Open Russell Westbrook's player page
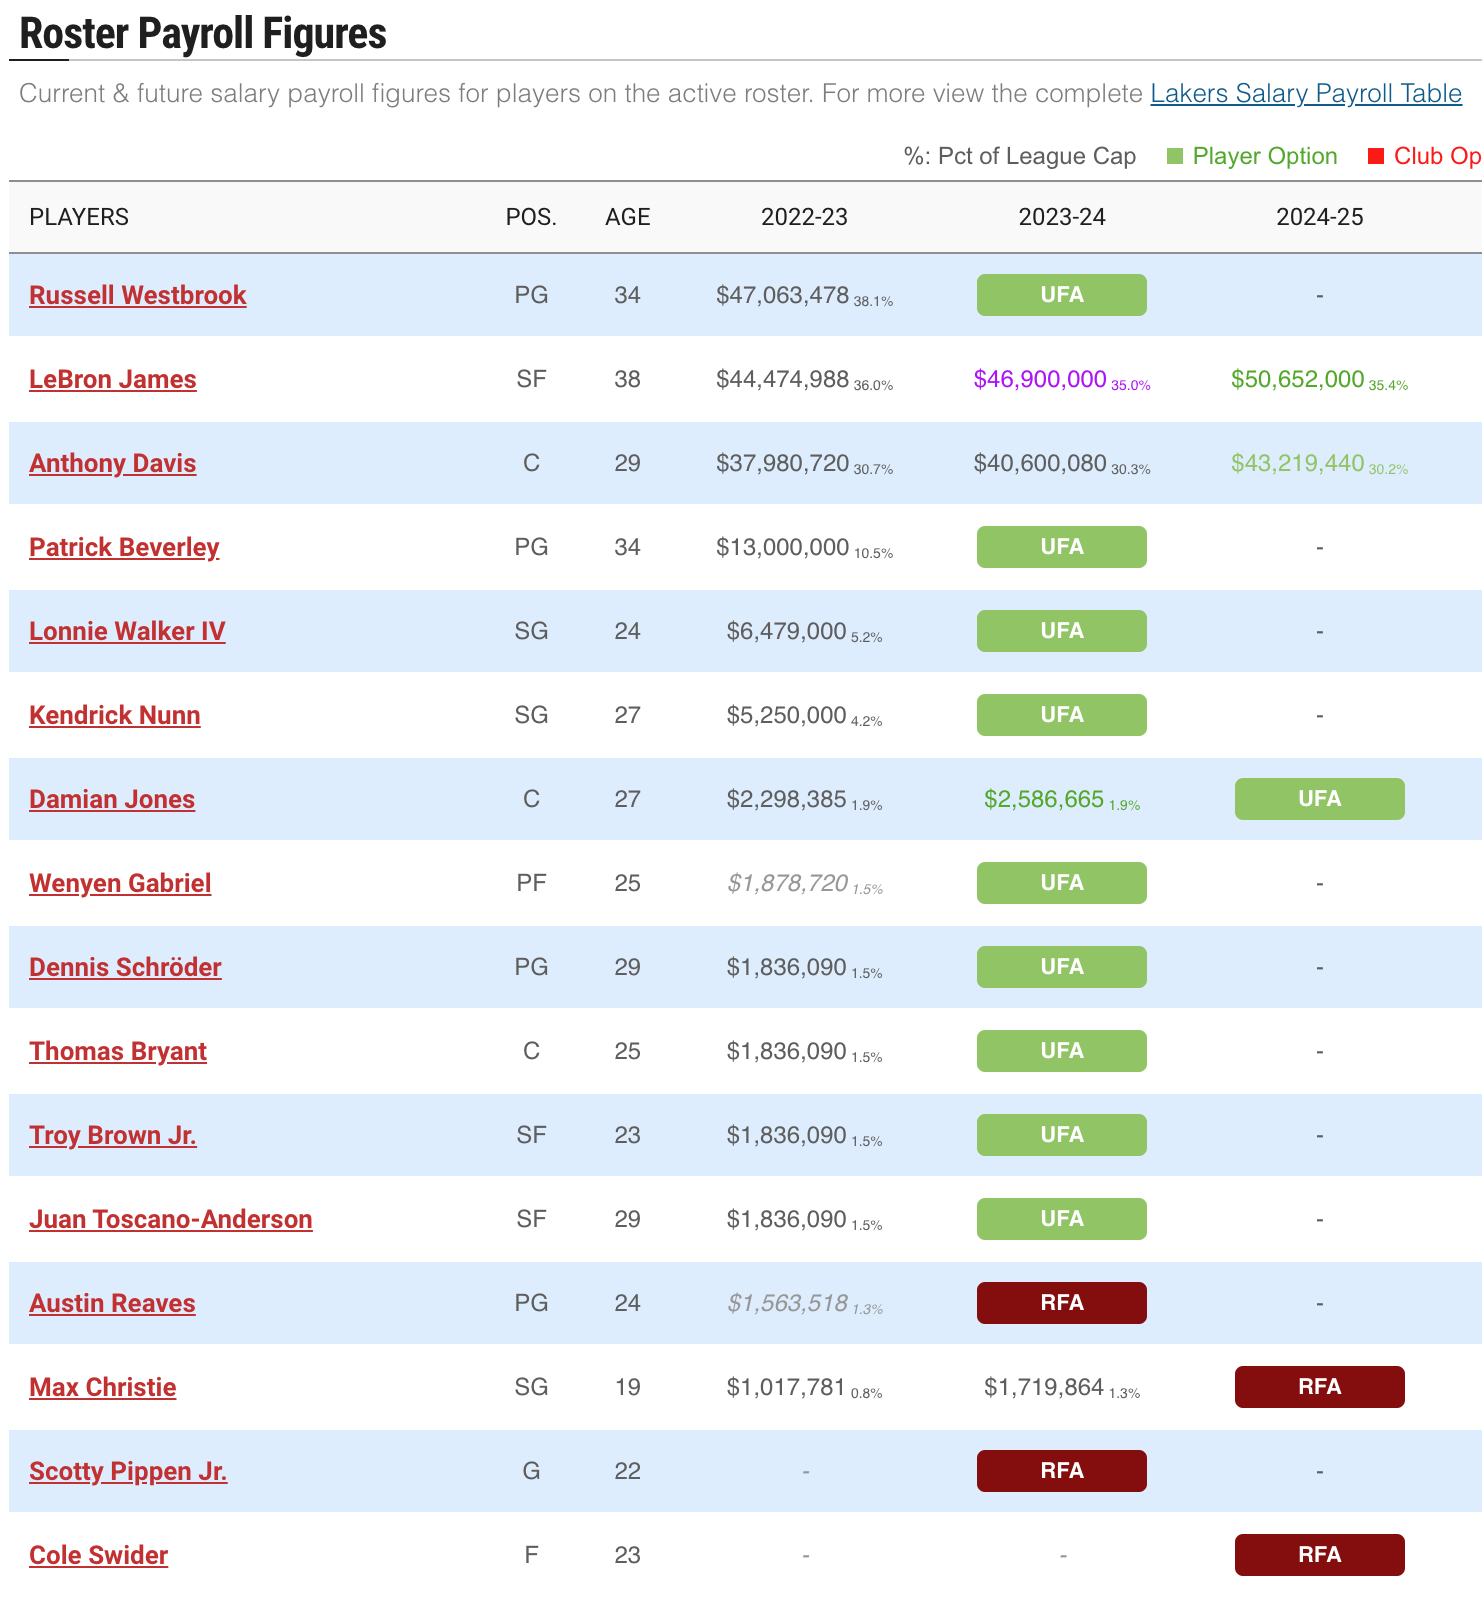The height and width of the screenshot is (1606, 1482). 138,295
